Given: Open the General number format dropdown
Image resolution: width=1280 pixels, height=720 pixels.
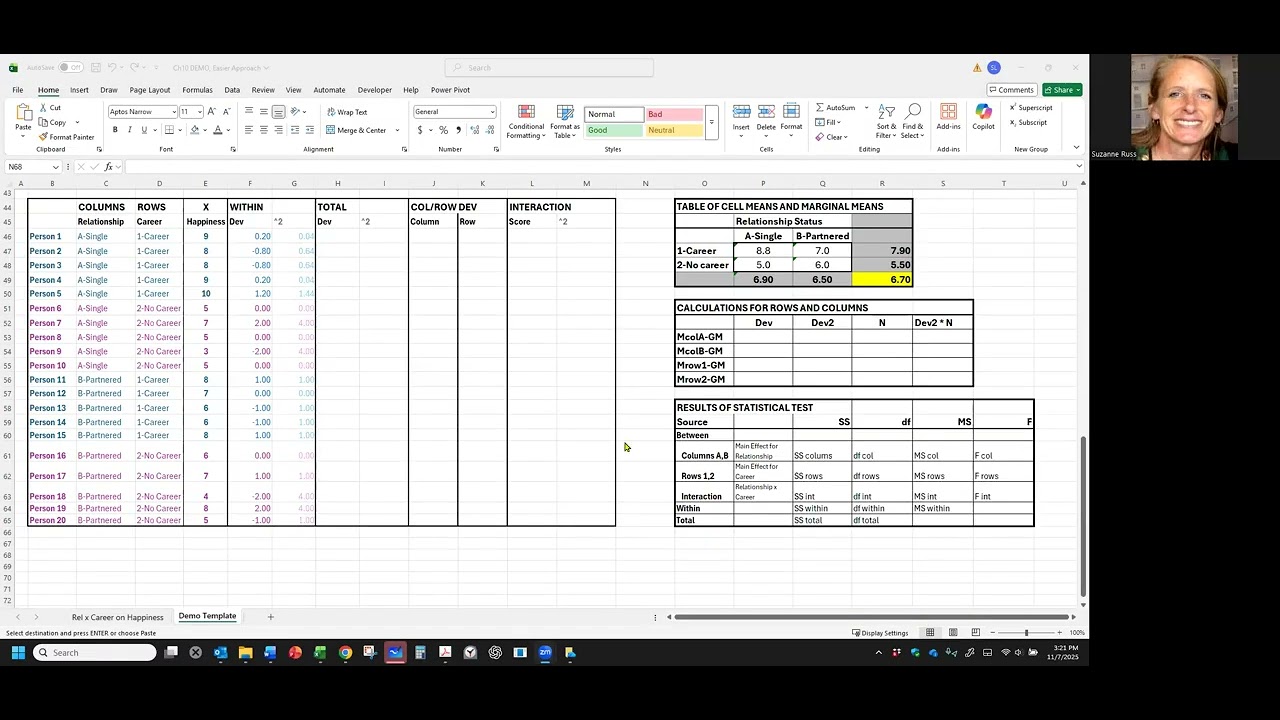Looking at the screenshot, I should (491, 112).
